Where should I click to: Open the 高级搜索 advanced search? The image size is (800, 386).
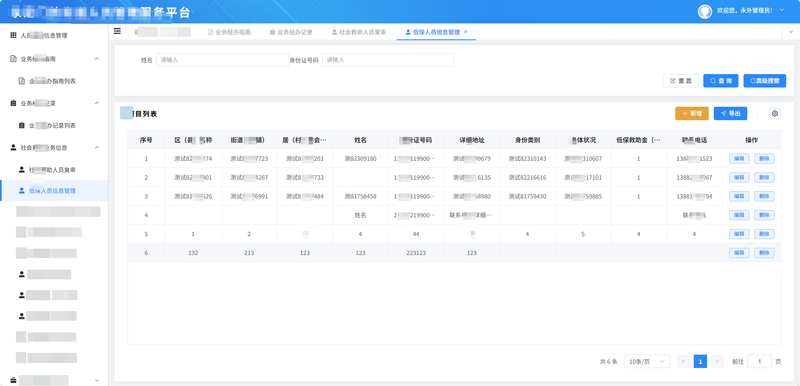764,81
